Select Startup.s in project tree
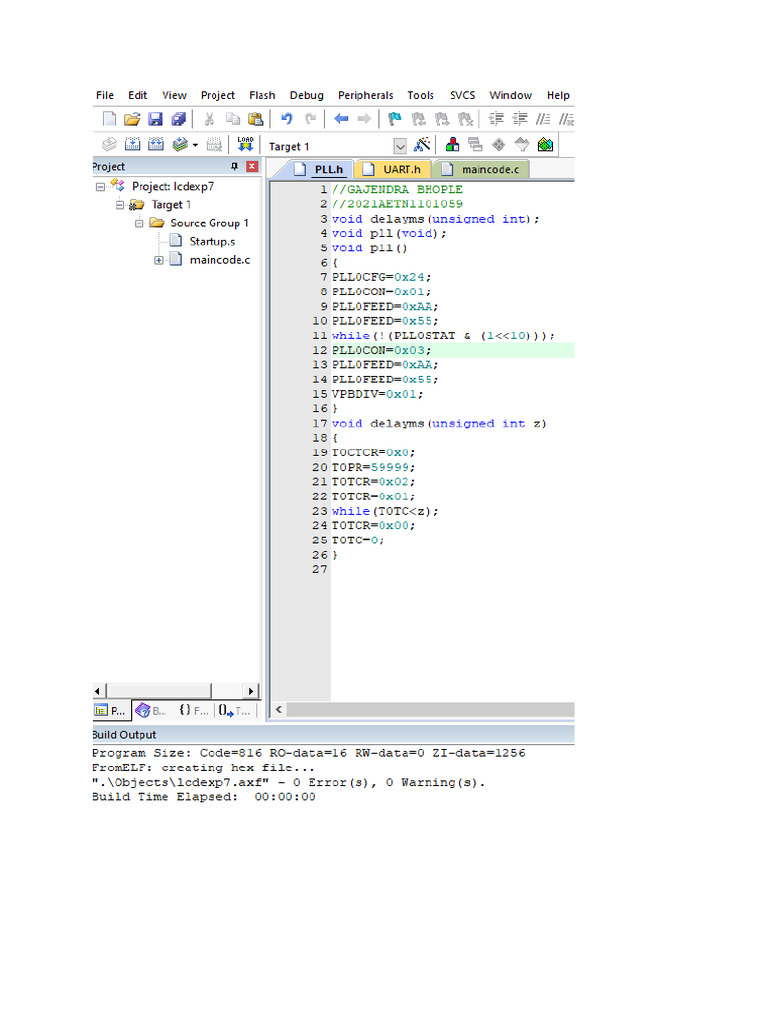Image resolution: width=768 pixels, height=1024 pixels. [212, 241]
